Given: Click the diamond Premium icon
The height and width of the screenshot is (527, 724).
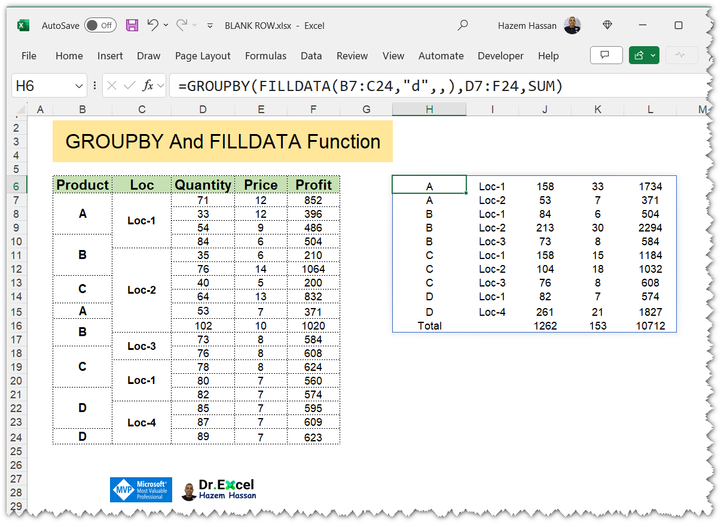Looking at the screenshot, I should pos(608,25).
